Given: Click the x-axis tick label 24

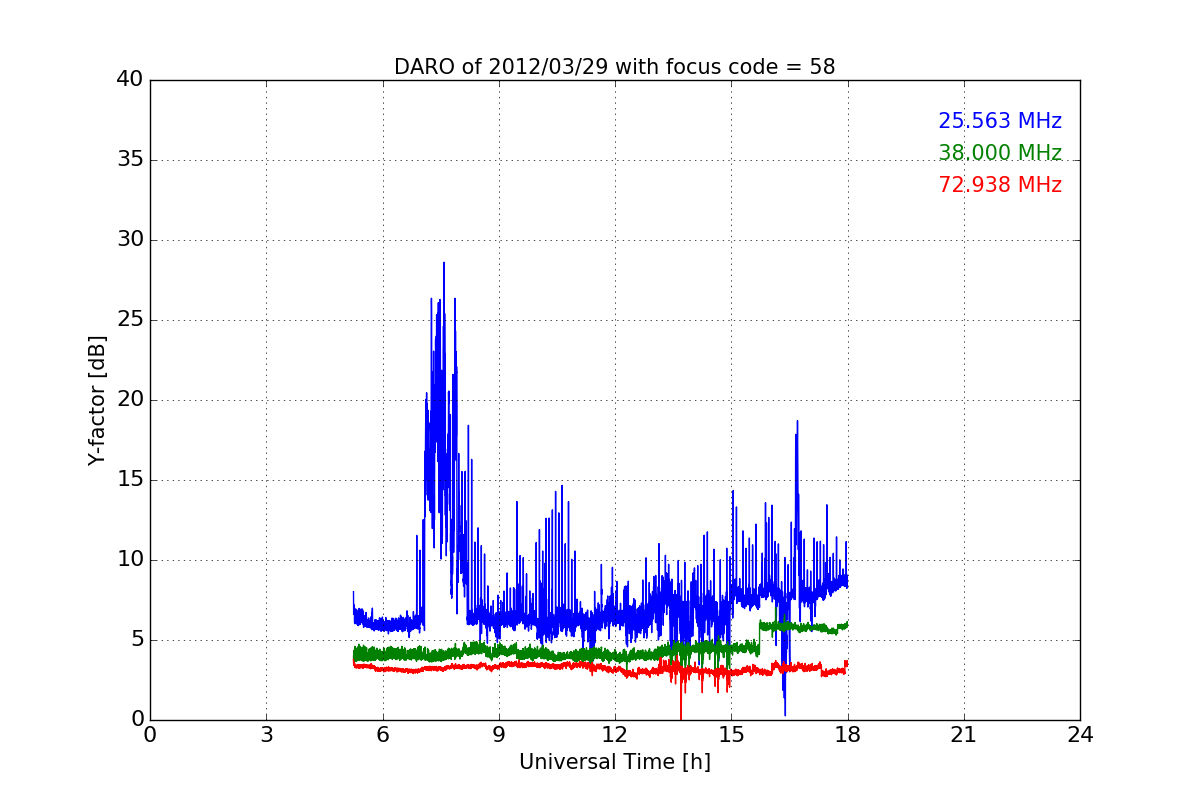Looking at the screenshot, I should coord(1080,735).
